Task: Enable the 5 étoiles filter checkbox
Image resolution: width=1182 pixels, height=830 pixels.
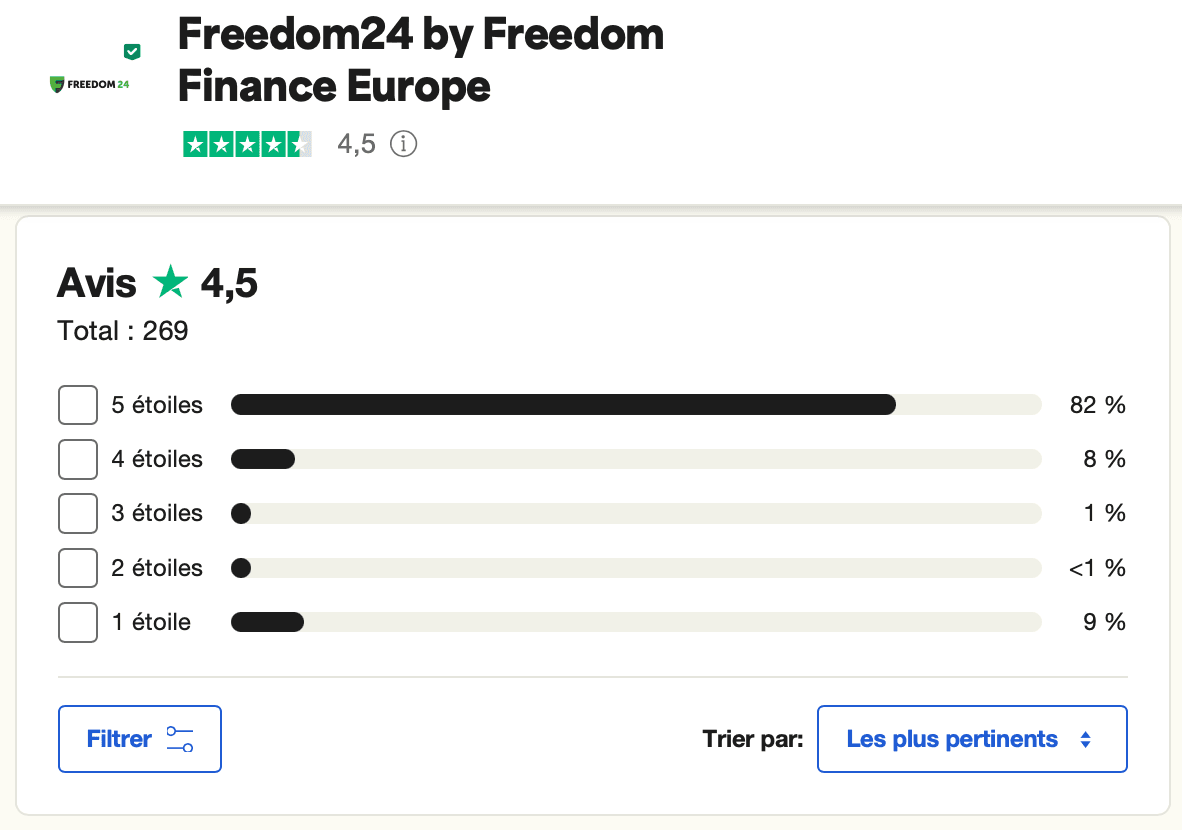Action: (77, 404)
